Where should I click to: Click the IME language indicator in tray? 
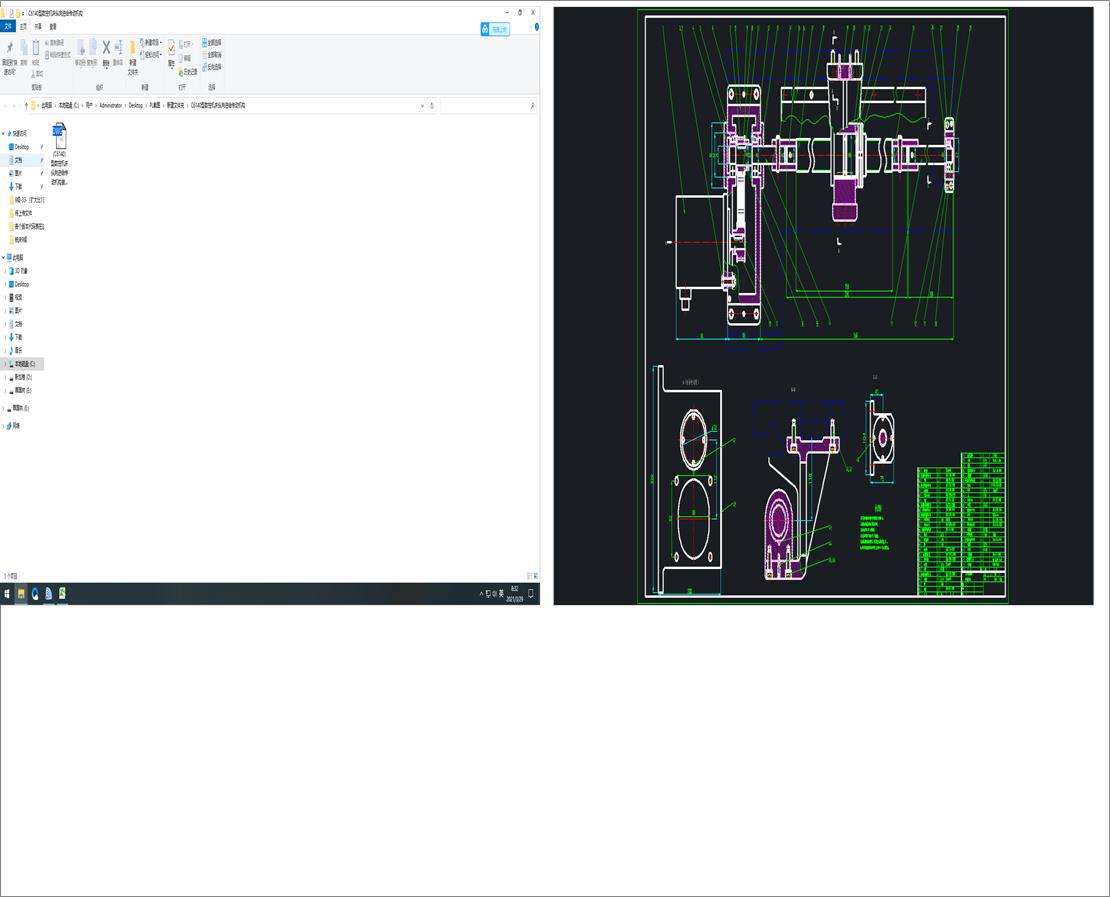coord(502,593)
